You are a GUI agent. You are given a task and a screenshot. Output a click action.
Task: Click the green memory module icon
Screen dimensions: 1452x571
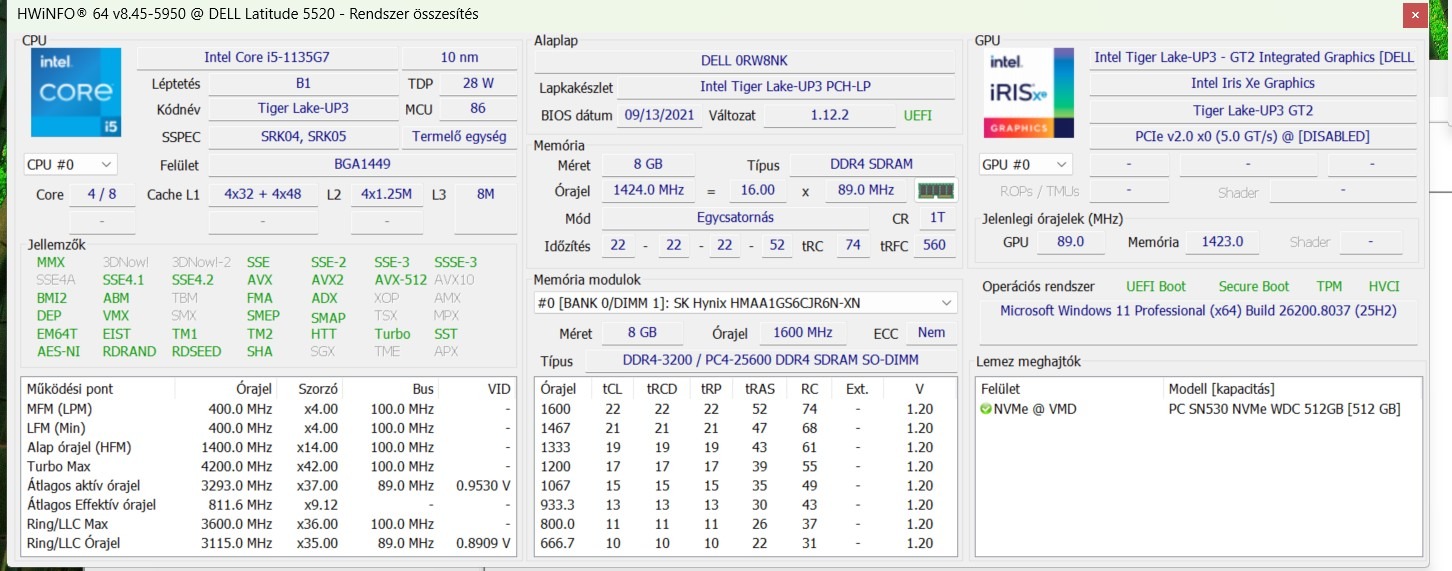pyautogui.click(x=936, y=190)
